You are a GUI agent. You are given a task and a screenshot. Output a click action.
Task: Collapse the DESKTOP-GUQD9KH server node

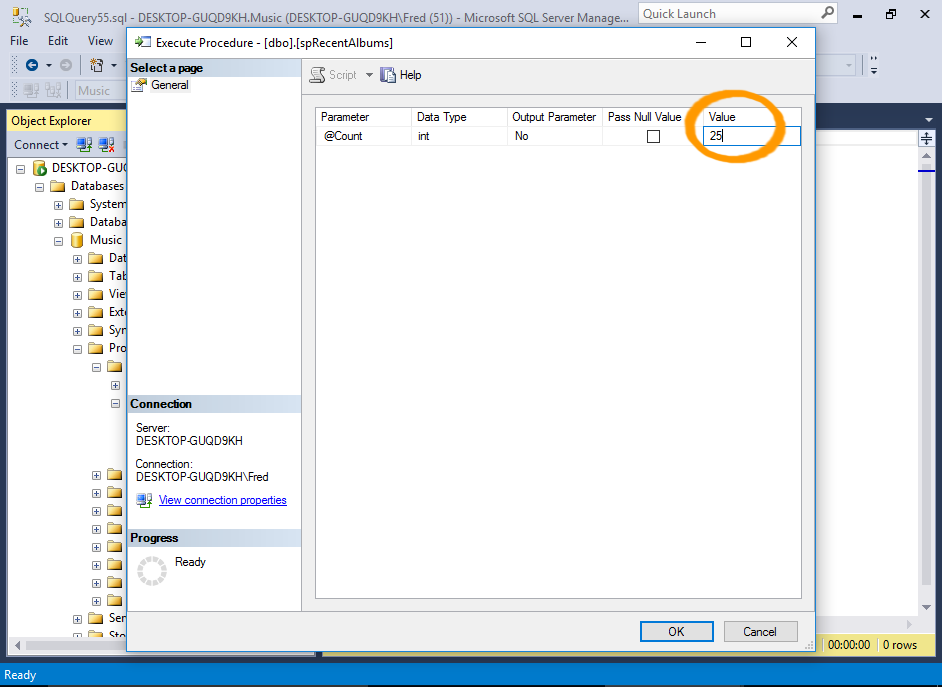tap(21, 168)
